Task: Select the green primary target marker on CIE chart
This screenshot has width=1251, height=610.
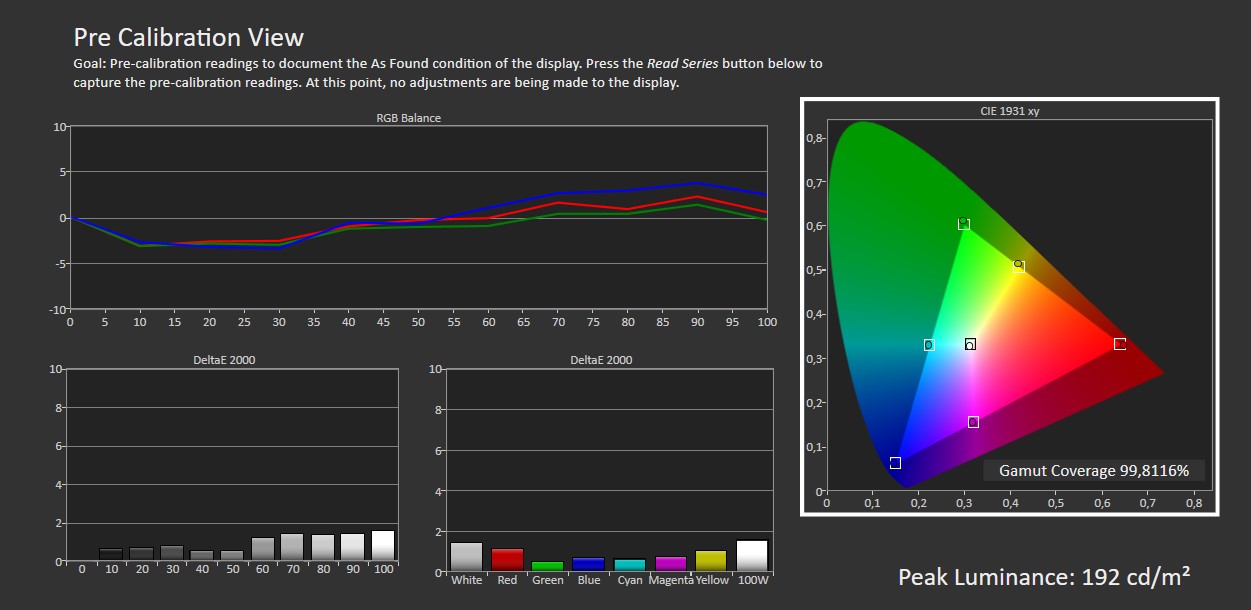Action: coord(964,224)
